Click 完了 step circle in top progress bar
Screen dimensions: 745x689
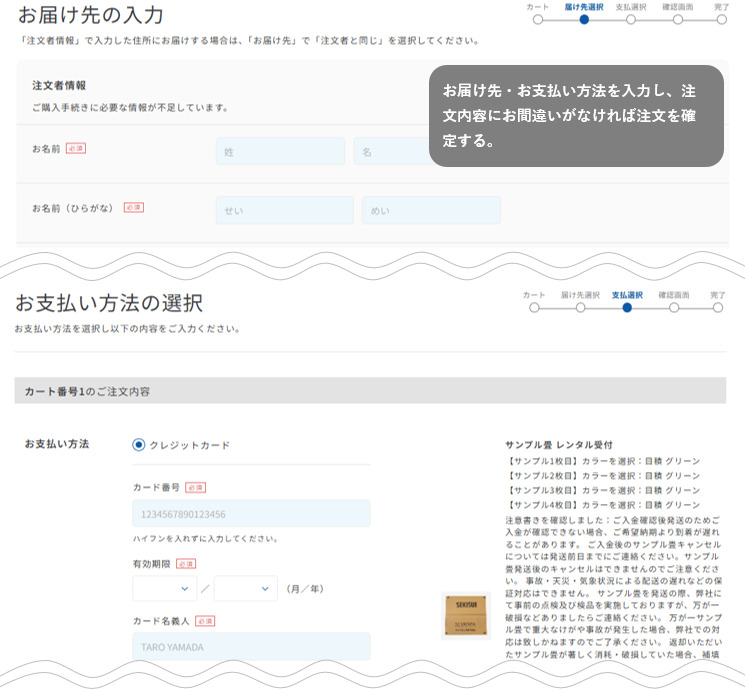pos(721,19)
